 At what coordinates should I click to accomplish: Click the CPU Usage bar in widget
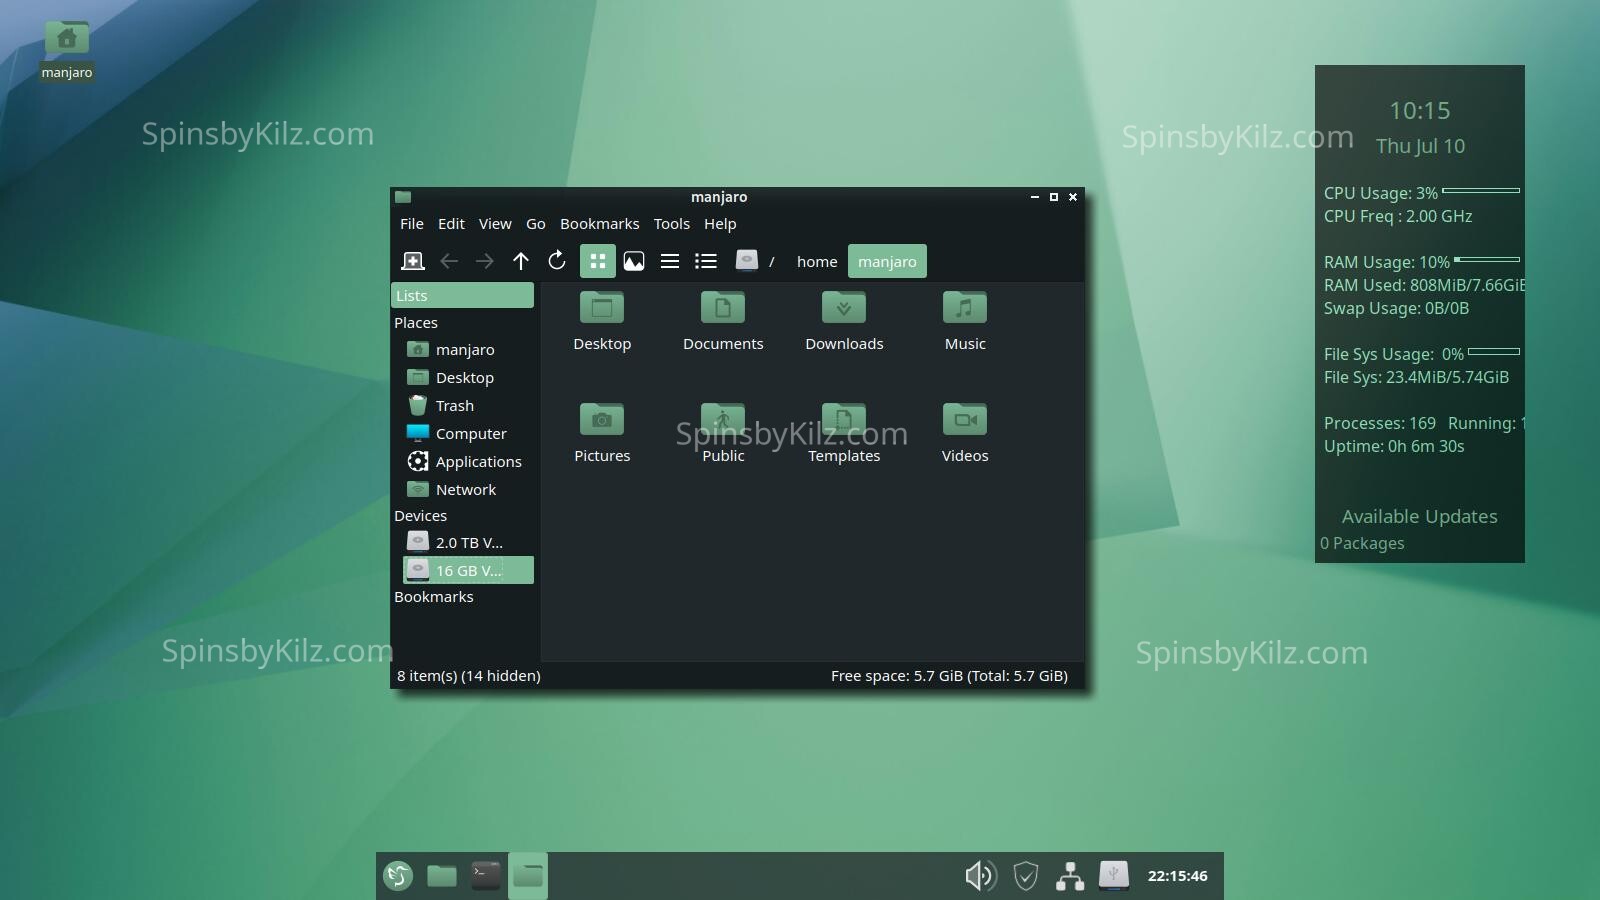tap(1481, 190)
